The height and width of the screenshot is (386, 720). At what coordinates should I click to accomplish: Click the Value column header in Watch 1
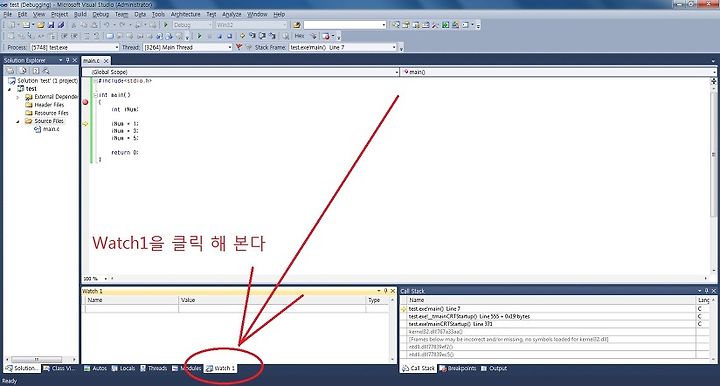pos(272,300)
